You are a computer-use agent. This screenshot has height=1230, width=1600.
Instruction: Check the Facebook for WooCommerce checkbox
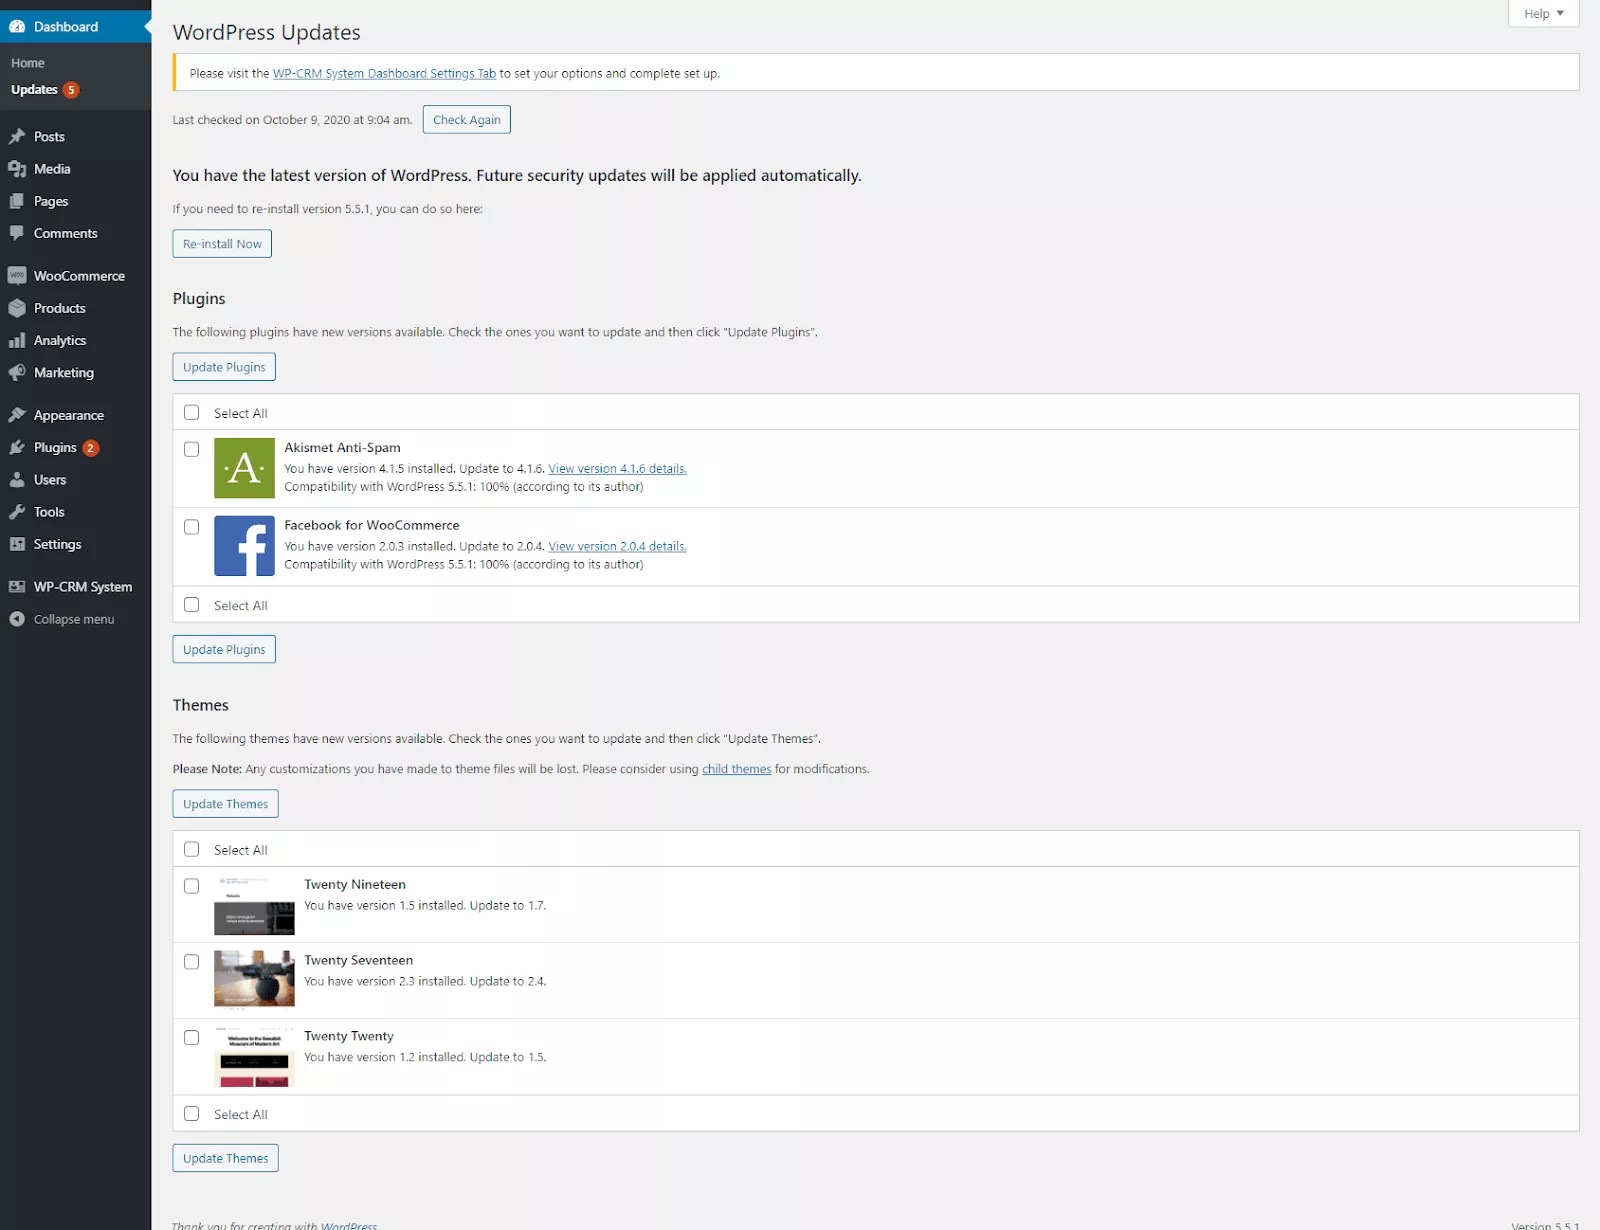tap(192, 527)
